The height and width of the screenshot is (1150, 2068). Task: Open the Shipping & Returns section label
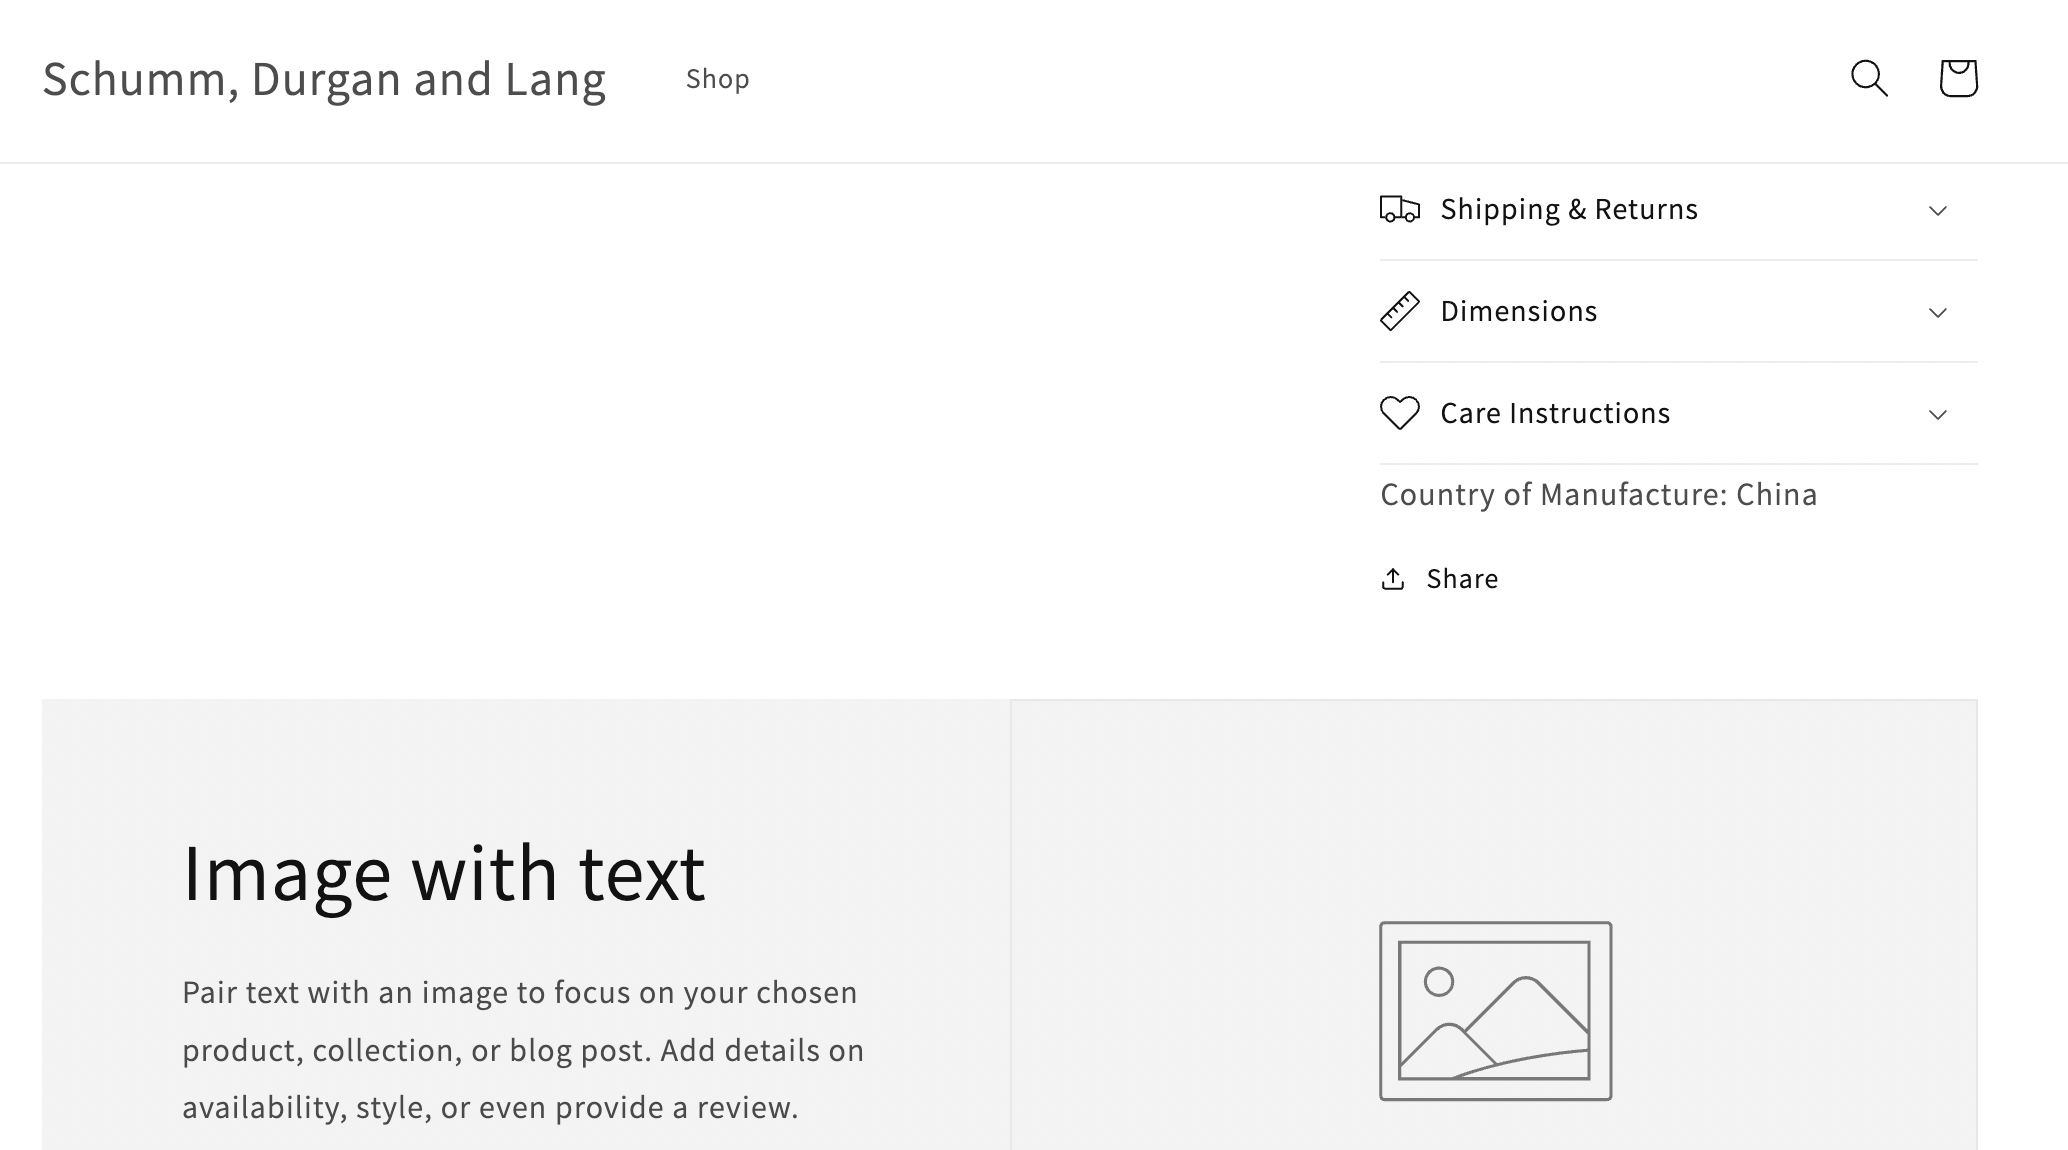coord(1569,209)
